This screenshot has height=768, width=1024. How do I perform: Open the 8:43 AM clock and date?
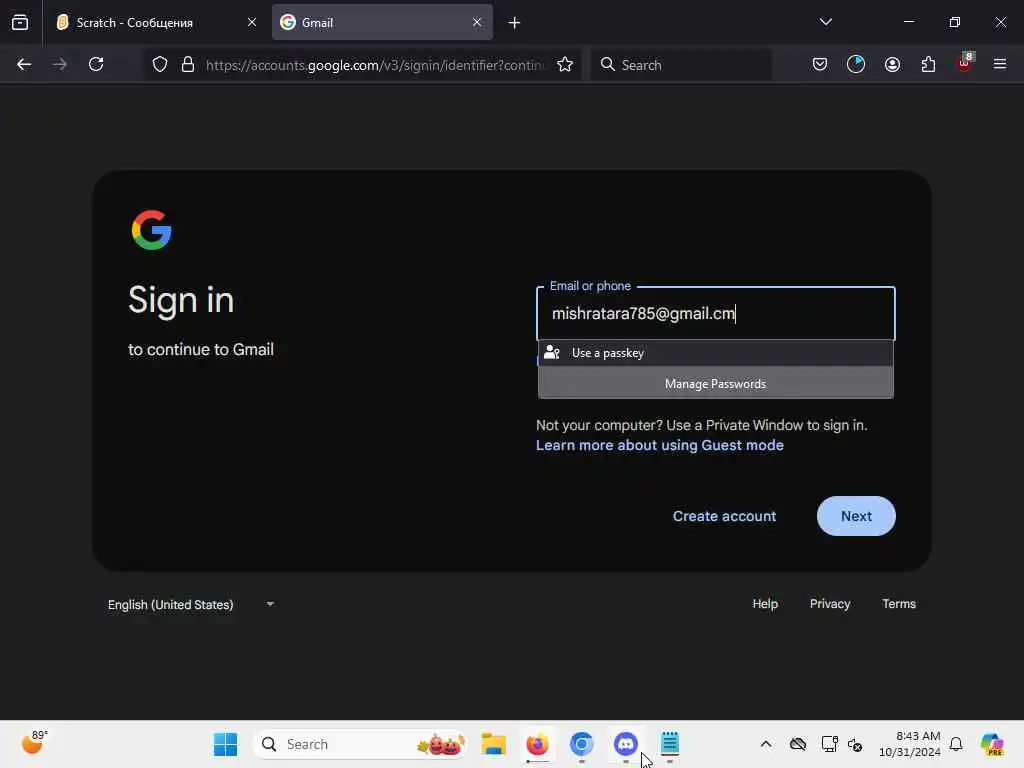[910, 744]
